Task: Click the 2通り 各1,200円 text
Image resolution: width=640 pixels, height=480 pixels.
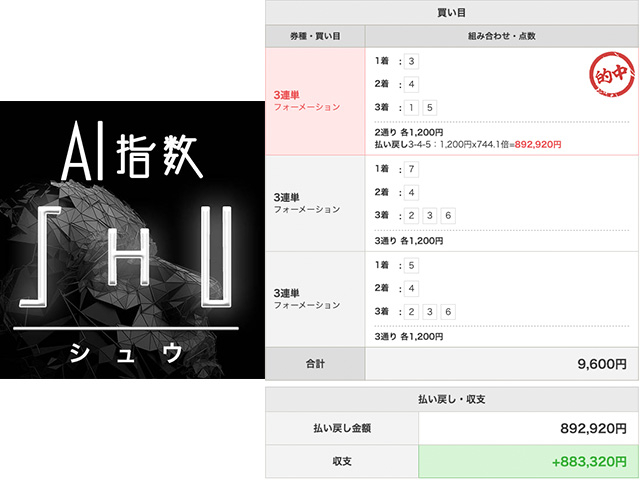Action: click(409, 133)
